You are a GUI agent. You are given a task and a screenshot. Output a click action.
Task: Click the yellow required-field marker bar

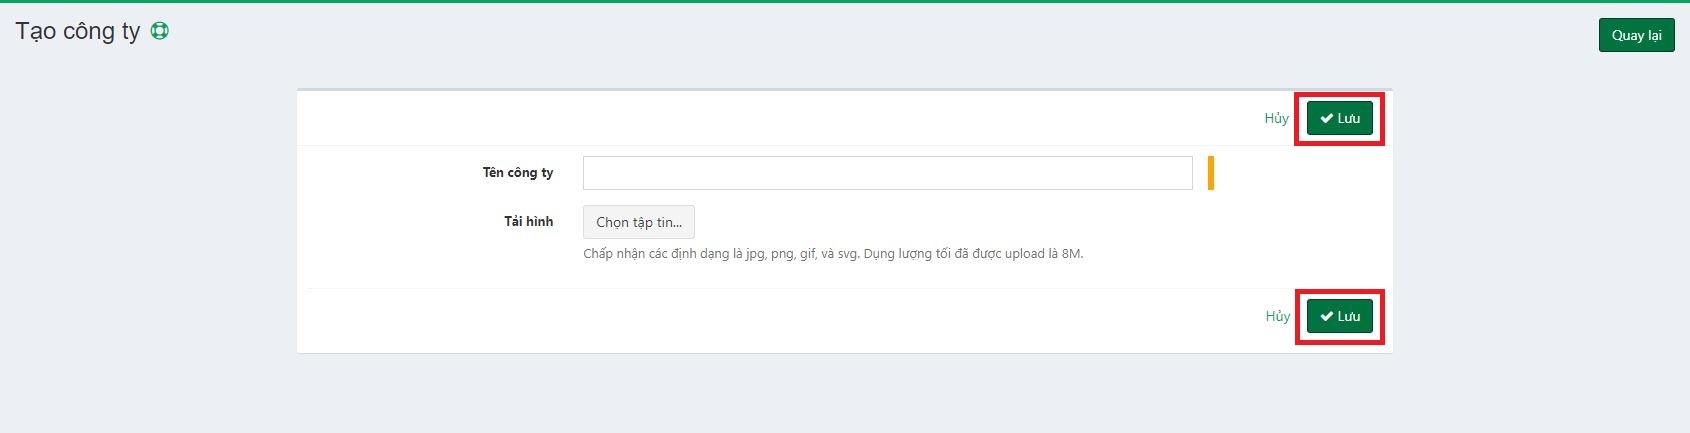pyautogui.click(x=1210, y=173)
